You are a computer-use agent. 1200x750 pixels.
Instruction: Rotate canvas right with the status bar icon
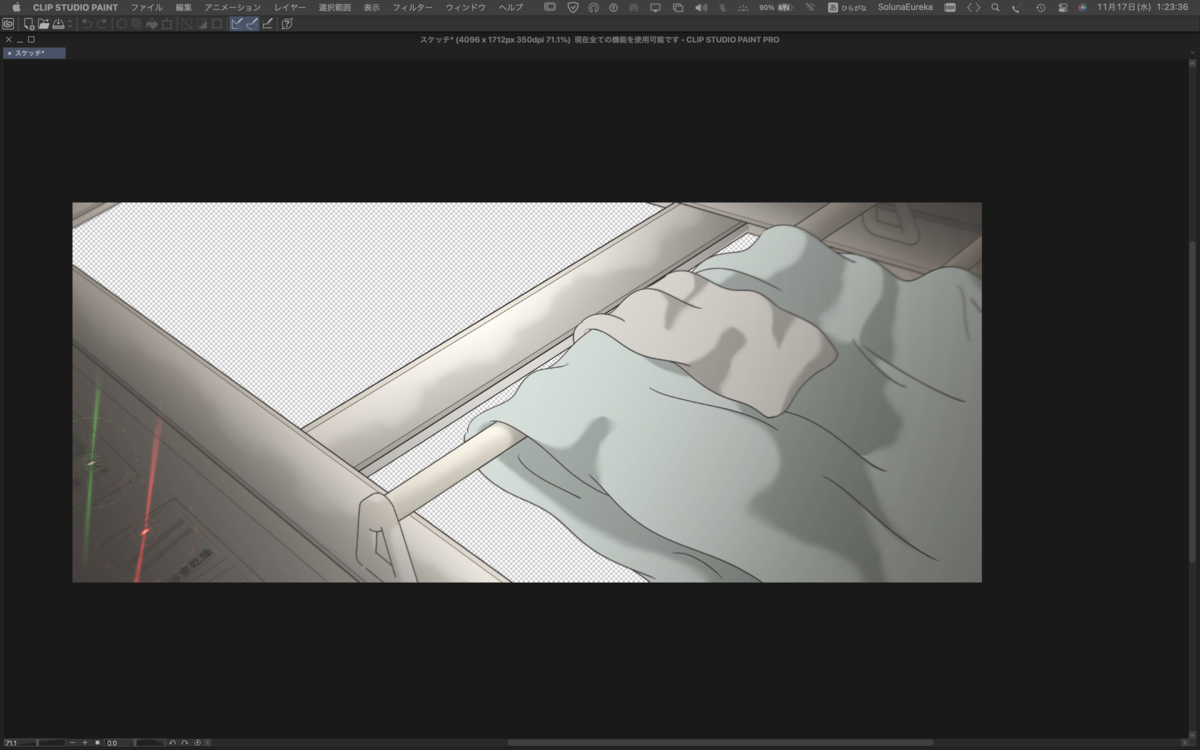click(x=185, y=743)
